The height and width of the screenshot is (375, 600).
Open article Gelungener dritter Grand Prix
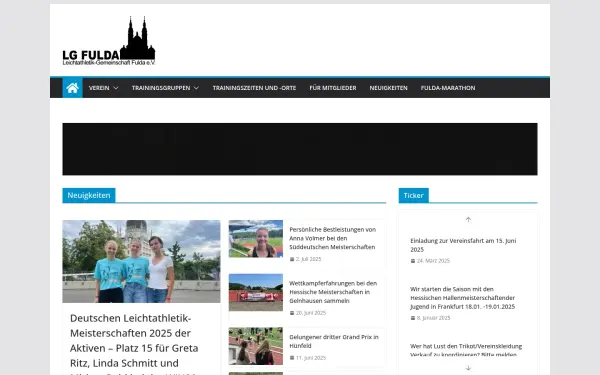pyautogui.click(x=334, y=341)
